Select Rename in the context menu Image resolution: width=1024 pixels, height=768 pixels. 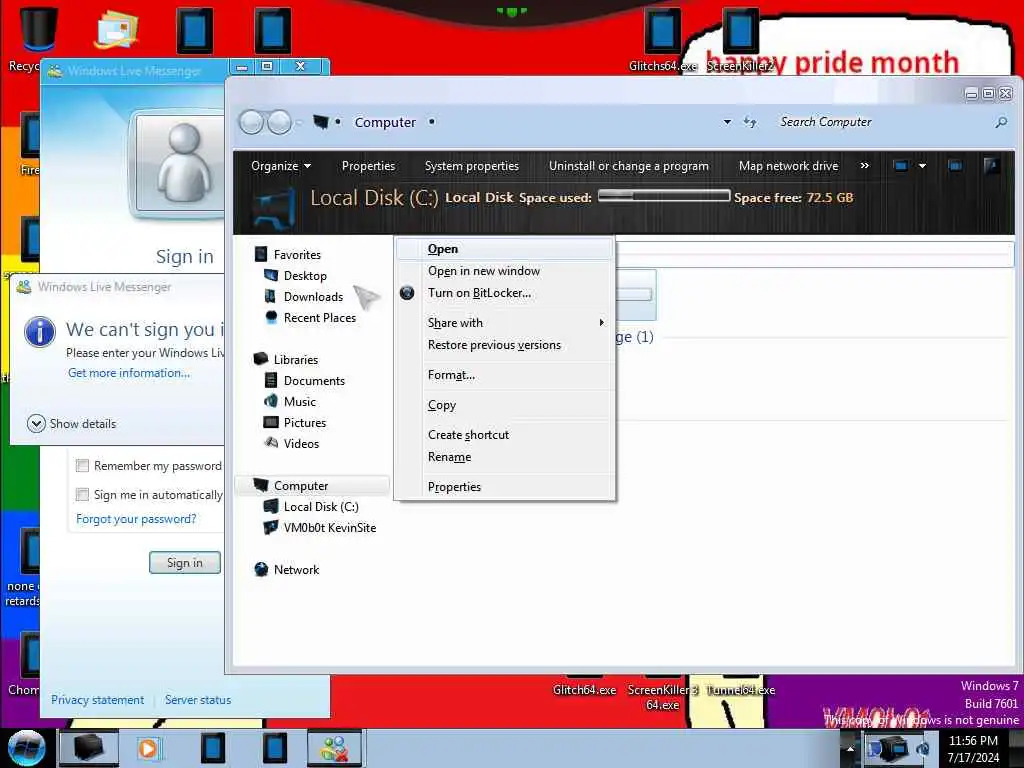505,457
